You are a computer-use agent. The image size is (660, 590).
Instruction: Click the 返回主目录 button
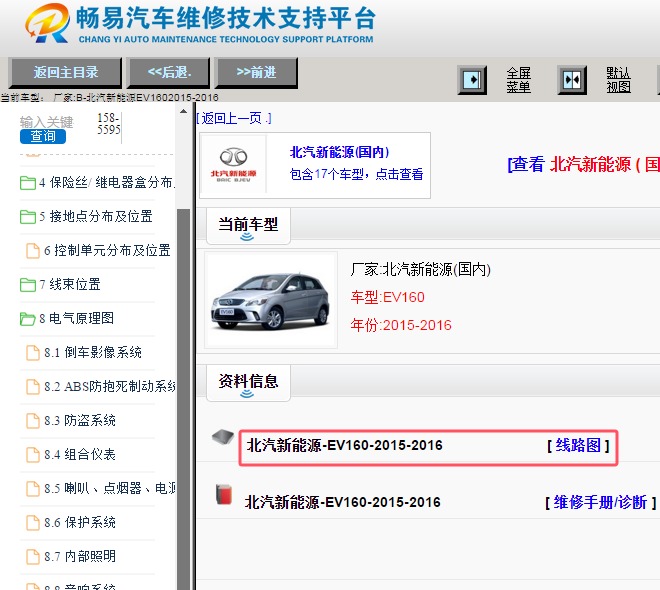65,72
